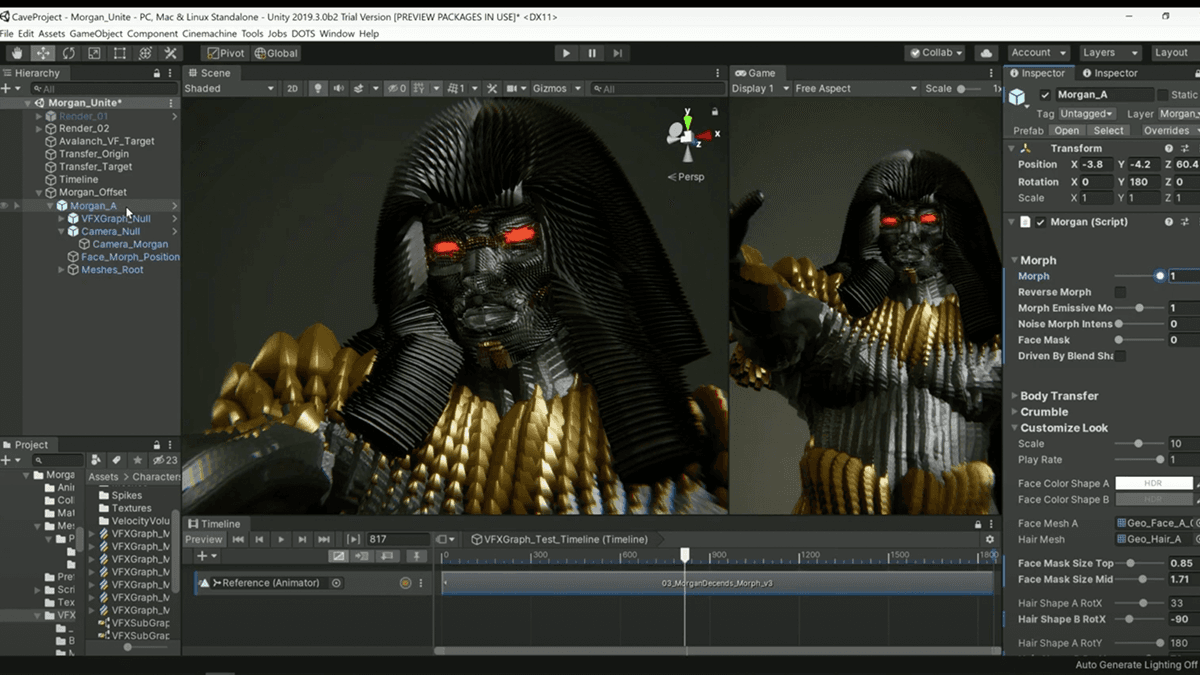The height and width of the screenshot is (675, 1200).
Task: Toggle Driven By Blend Shape checkbox
Action: point(1120,356)
